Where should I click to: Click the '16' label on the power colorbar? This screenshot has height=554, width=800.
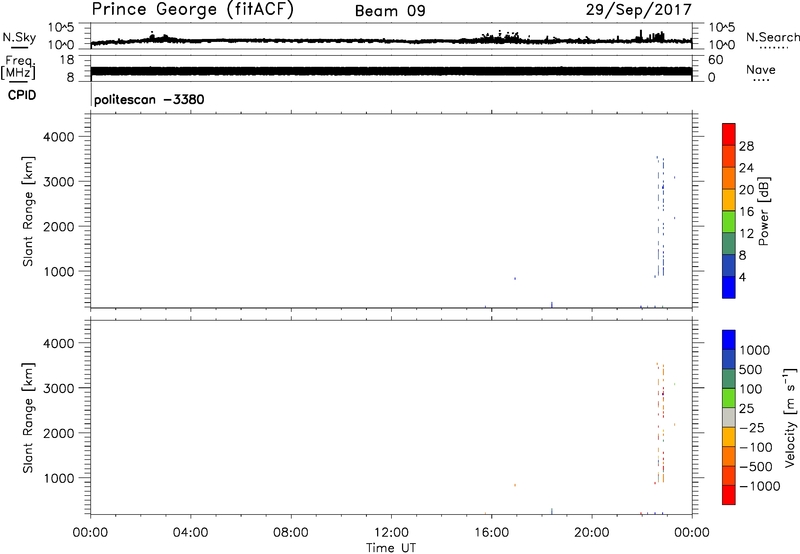746,212
